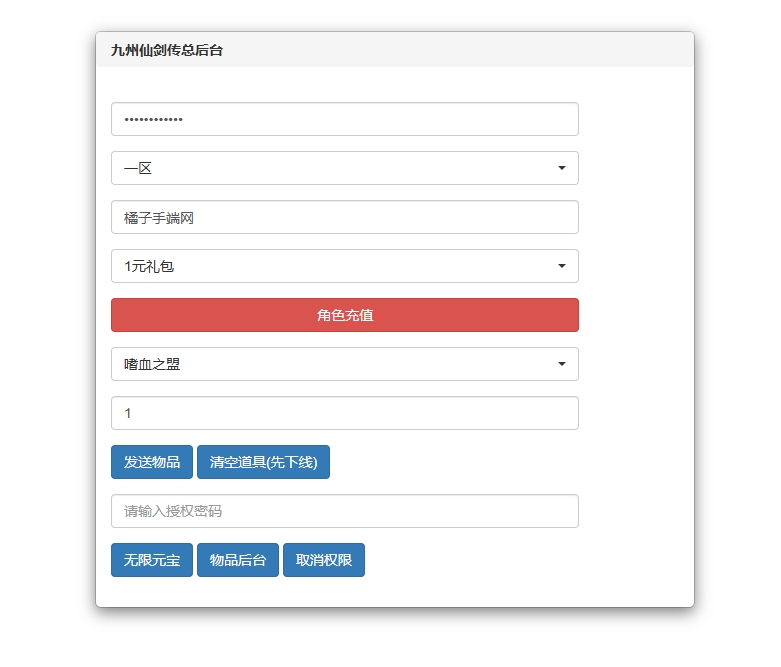Click the 九州仙剑传总后台 panel heading
Screen dimensions: 781x667
166,50
